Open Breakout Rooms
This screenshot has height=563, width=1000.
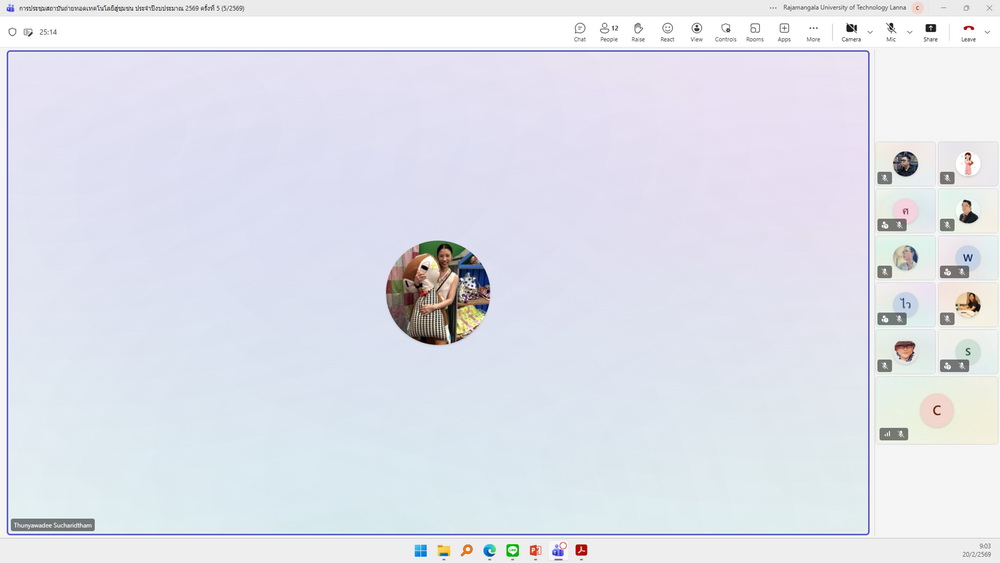coord(754,31)
